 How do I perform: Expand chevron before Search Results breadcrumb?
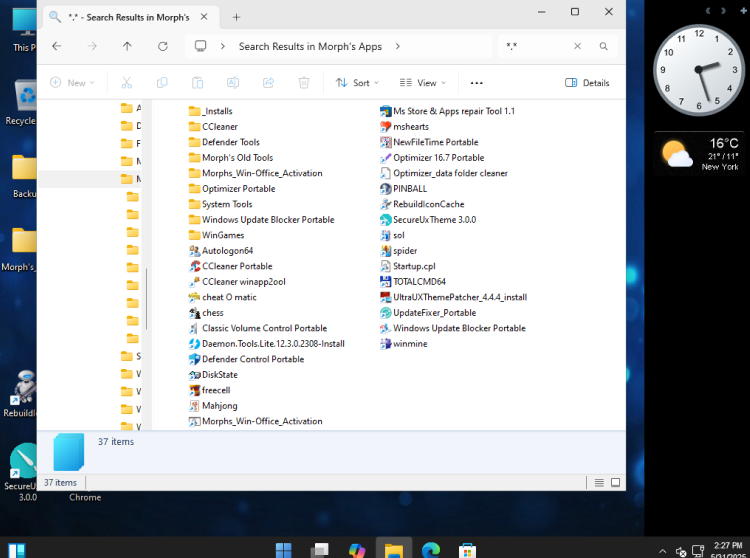222,46
